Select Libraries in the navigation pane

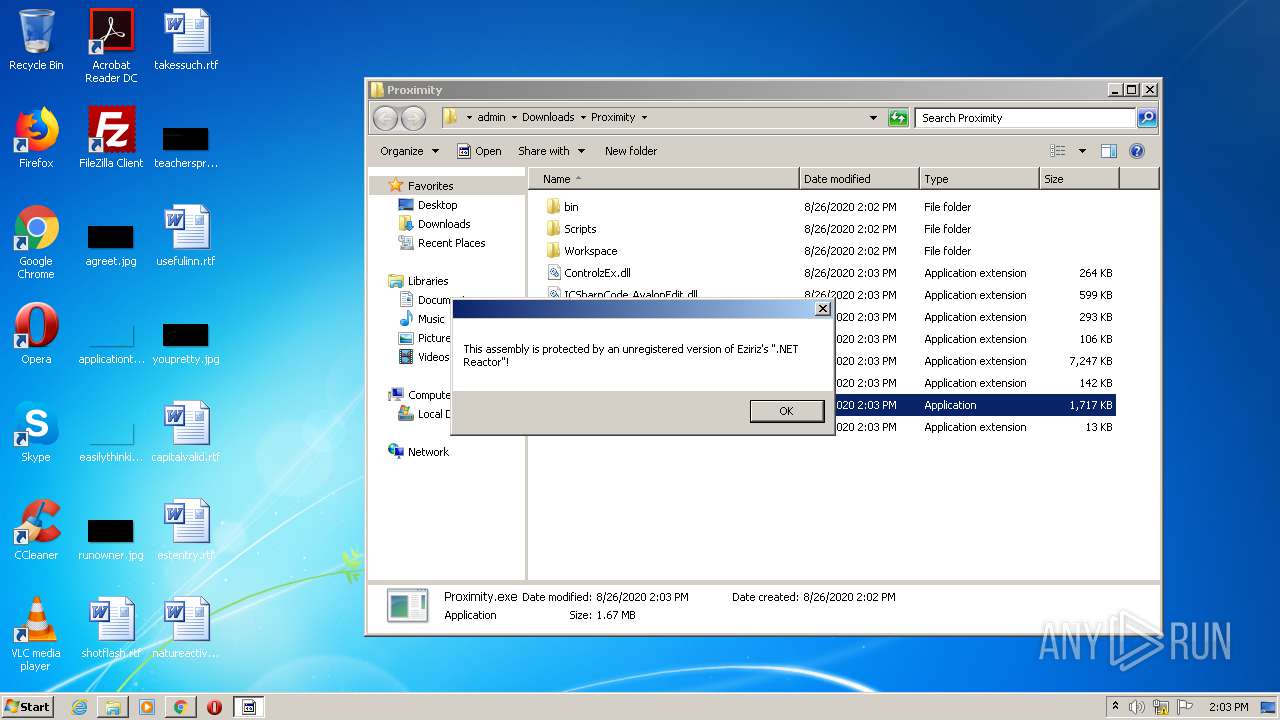click(428, 281)
